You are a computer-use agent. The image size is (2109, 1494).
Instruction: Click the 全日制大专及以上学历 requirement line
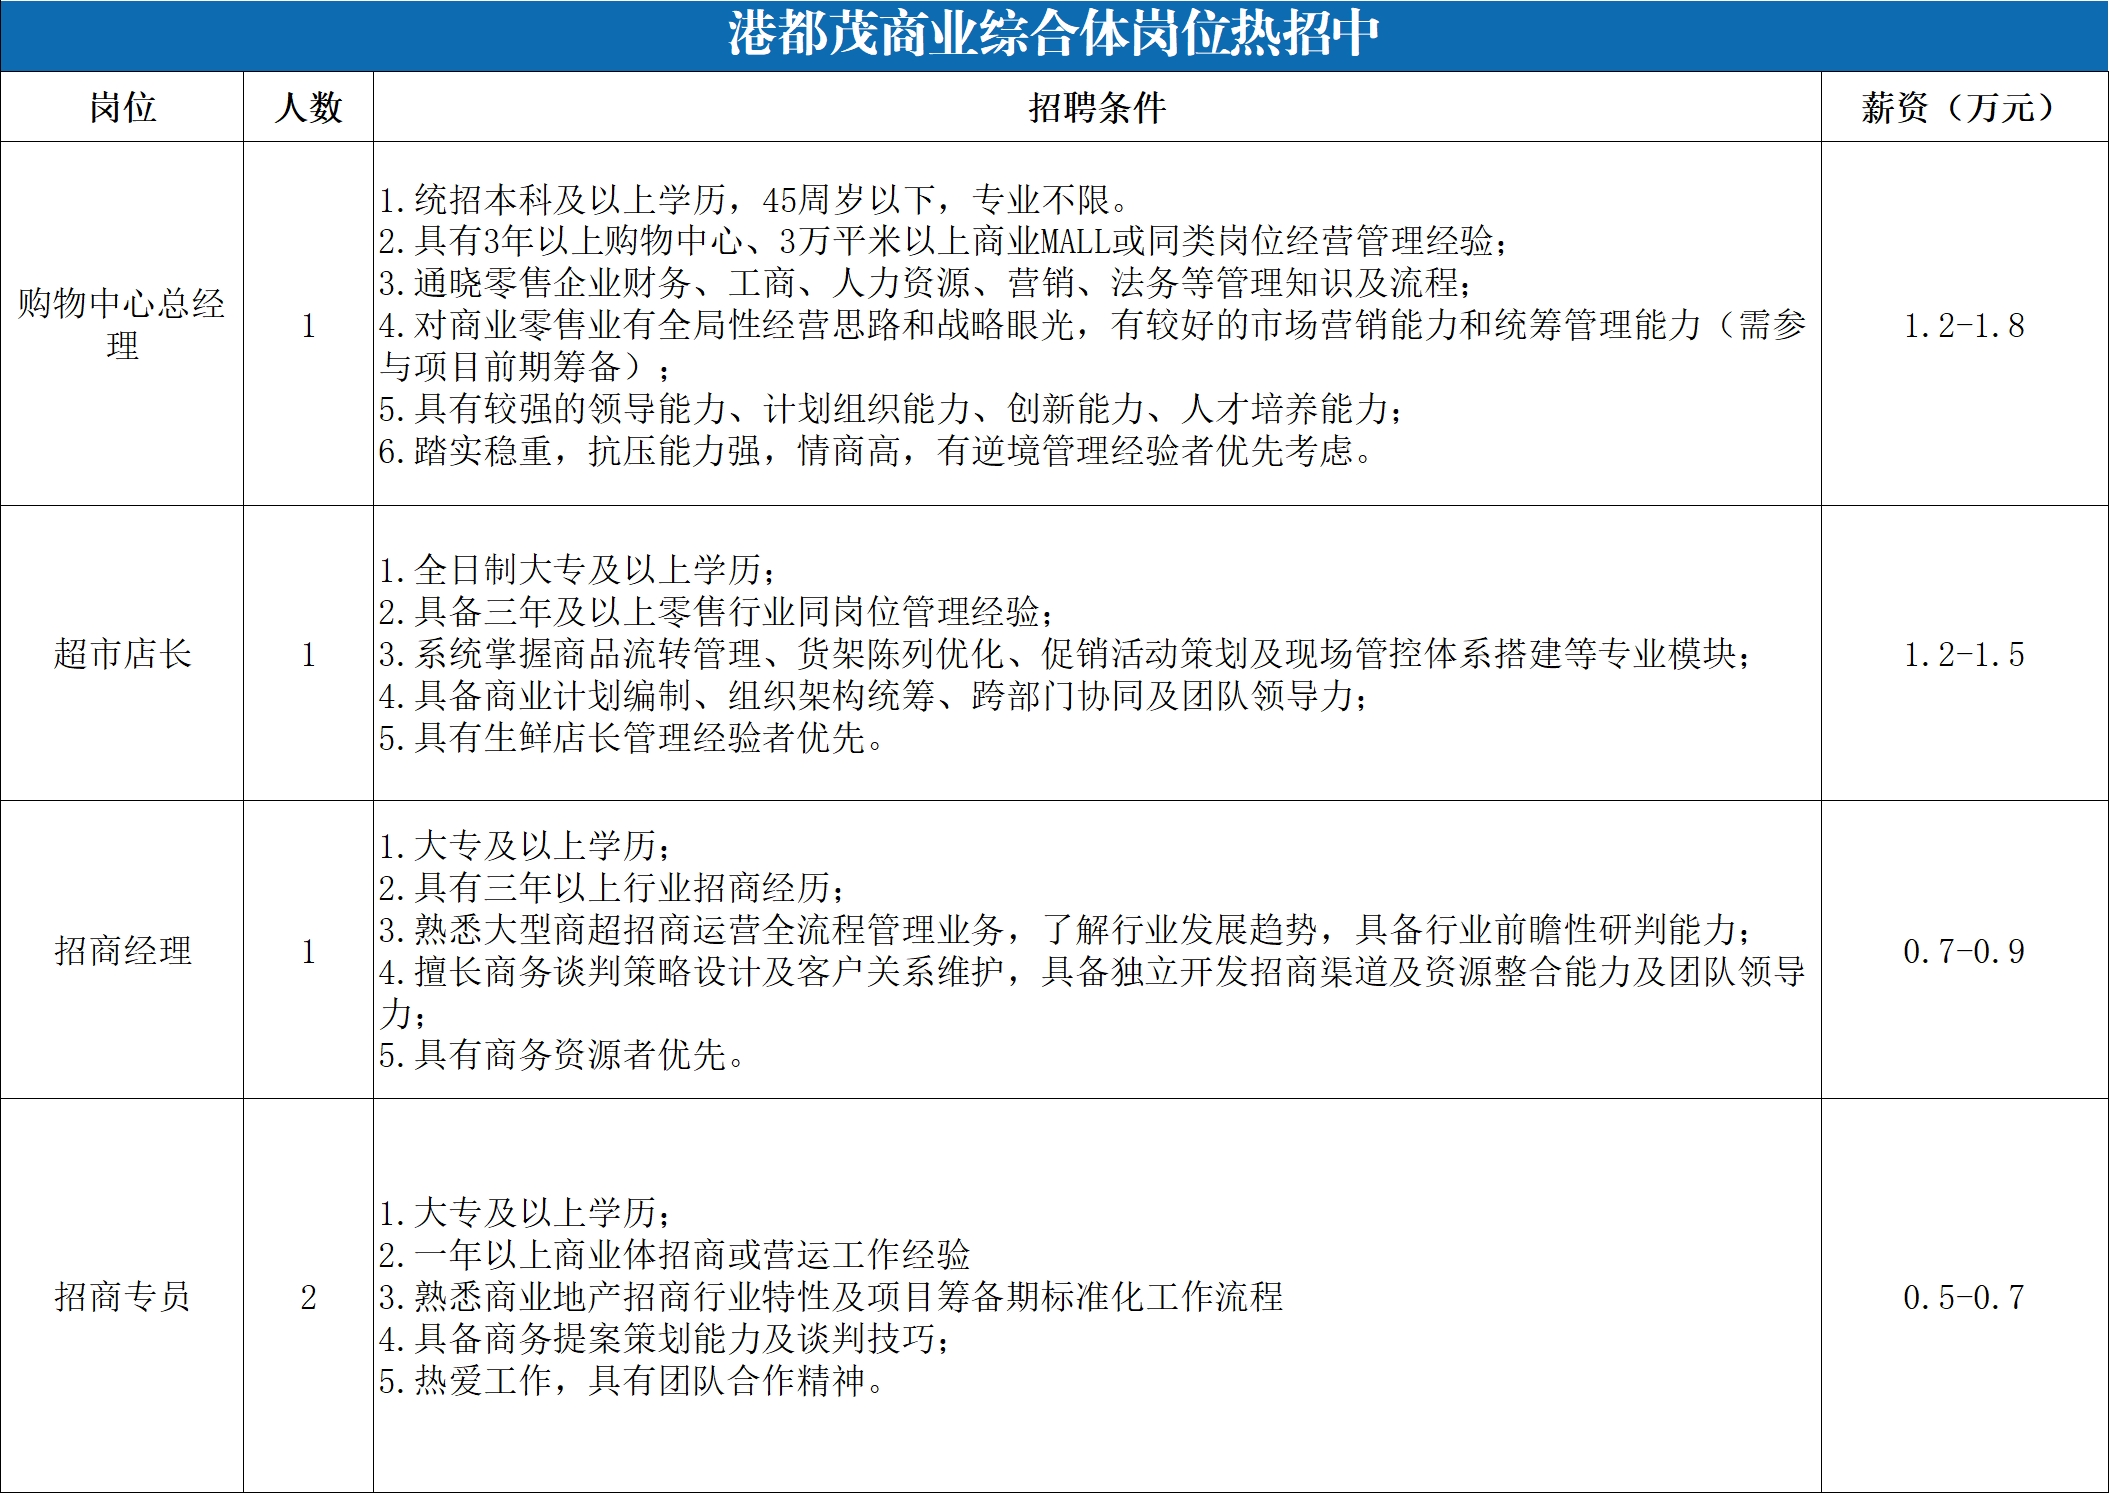click(x=577, y=570)
